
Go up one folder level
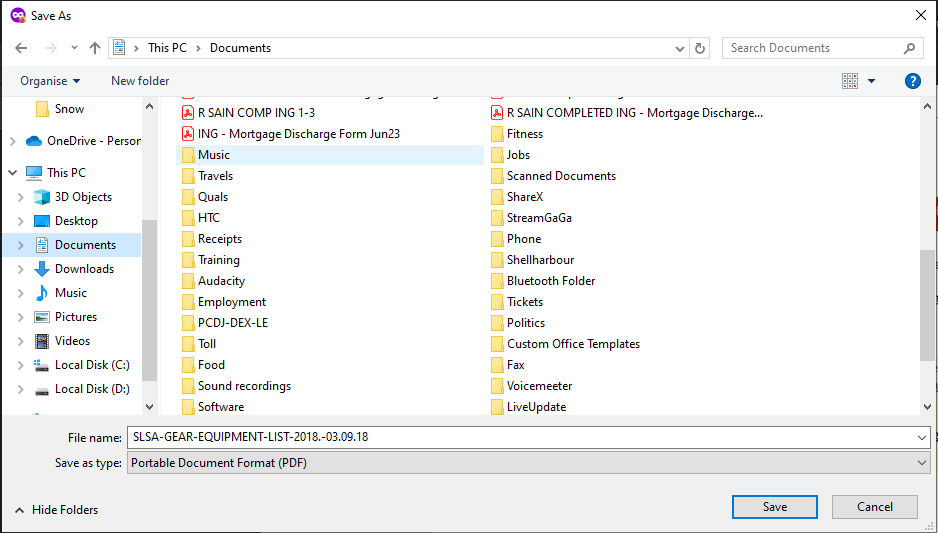(95, 48)
